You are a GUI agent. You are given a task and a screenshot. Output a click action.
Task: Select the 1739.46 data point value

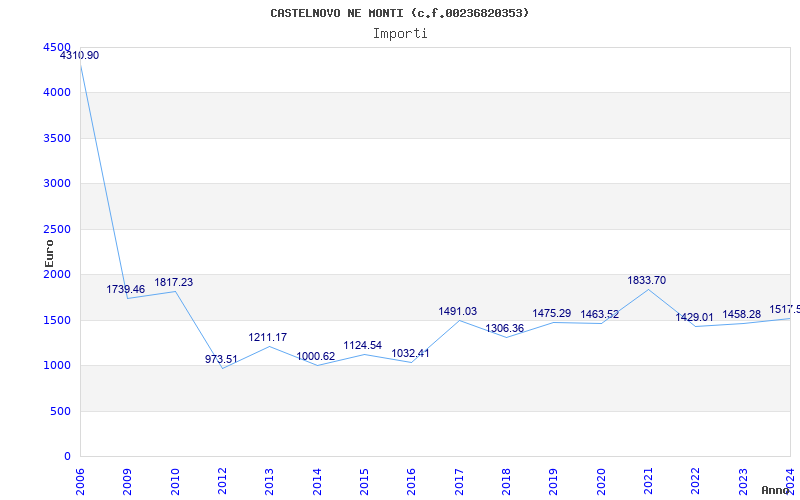coord(126,290)
